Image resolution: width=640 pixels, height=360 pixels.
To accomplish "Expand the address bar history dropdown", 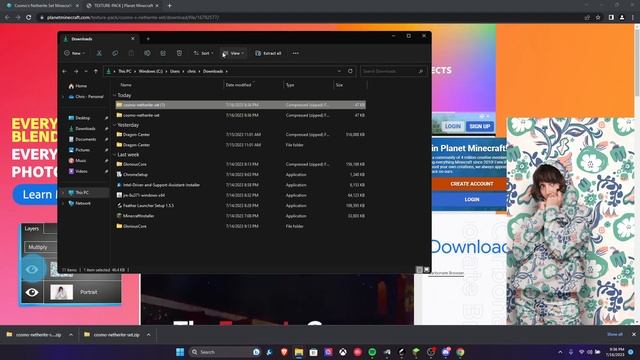I will 339,71.
